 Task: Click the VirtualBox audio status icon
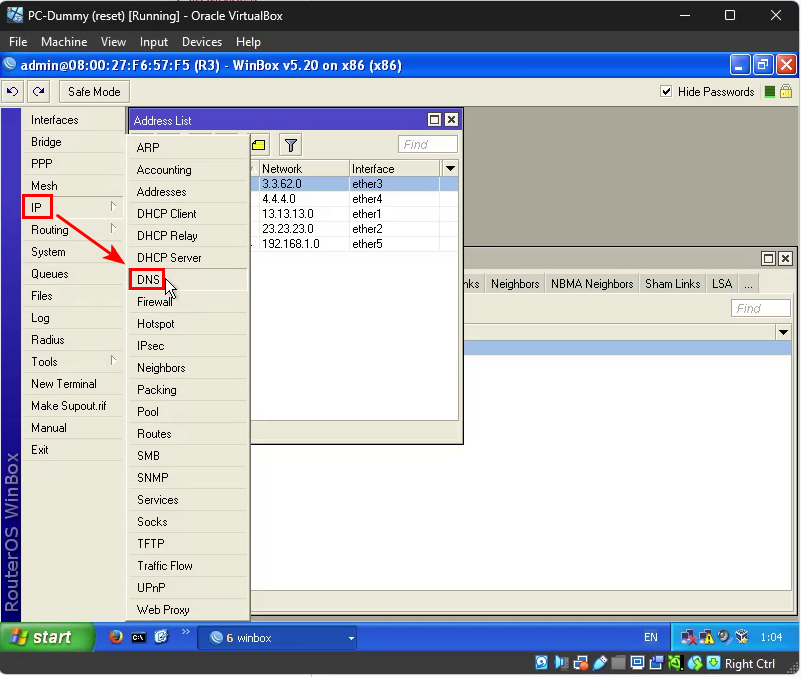coord(561,663)
